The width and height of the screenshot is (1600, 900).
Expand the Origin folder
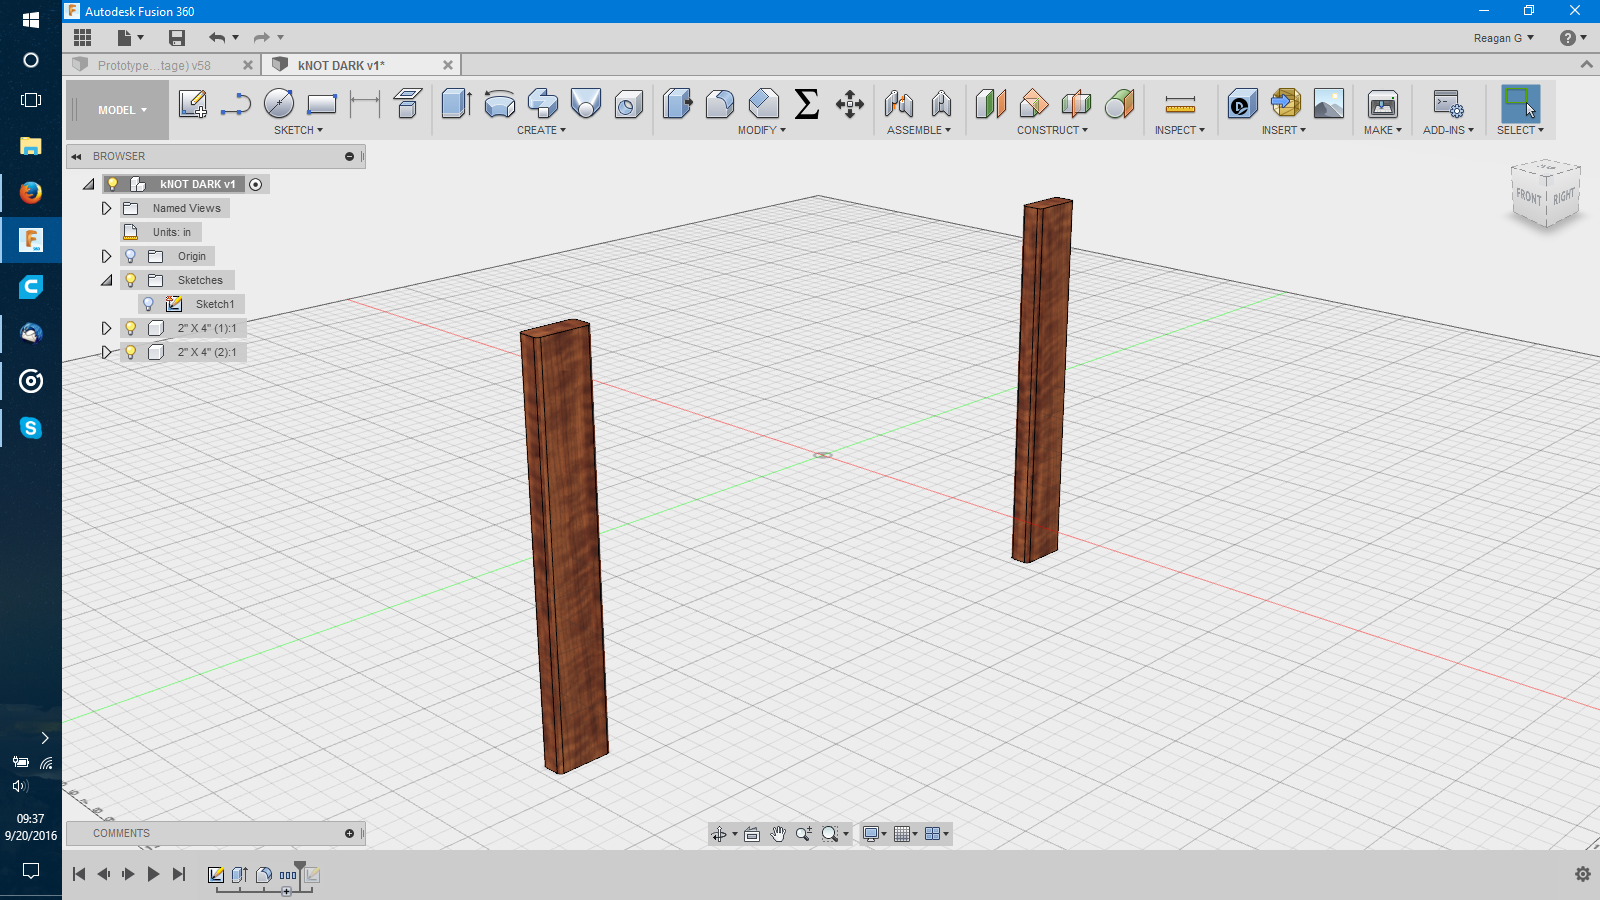[106, 256]
